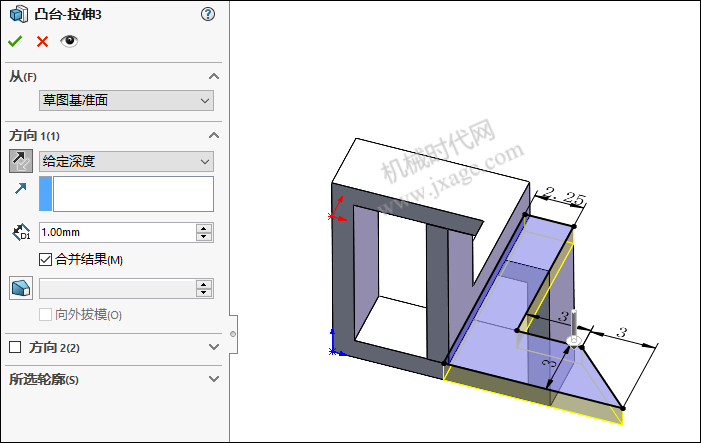The height and width of the screenshot is (443, 701).
Task: Cancel the feature with the red X
Action: pos(42,42)
